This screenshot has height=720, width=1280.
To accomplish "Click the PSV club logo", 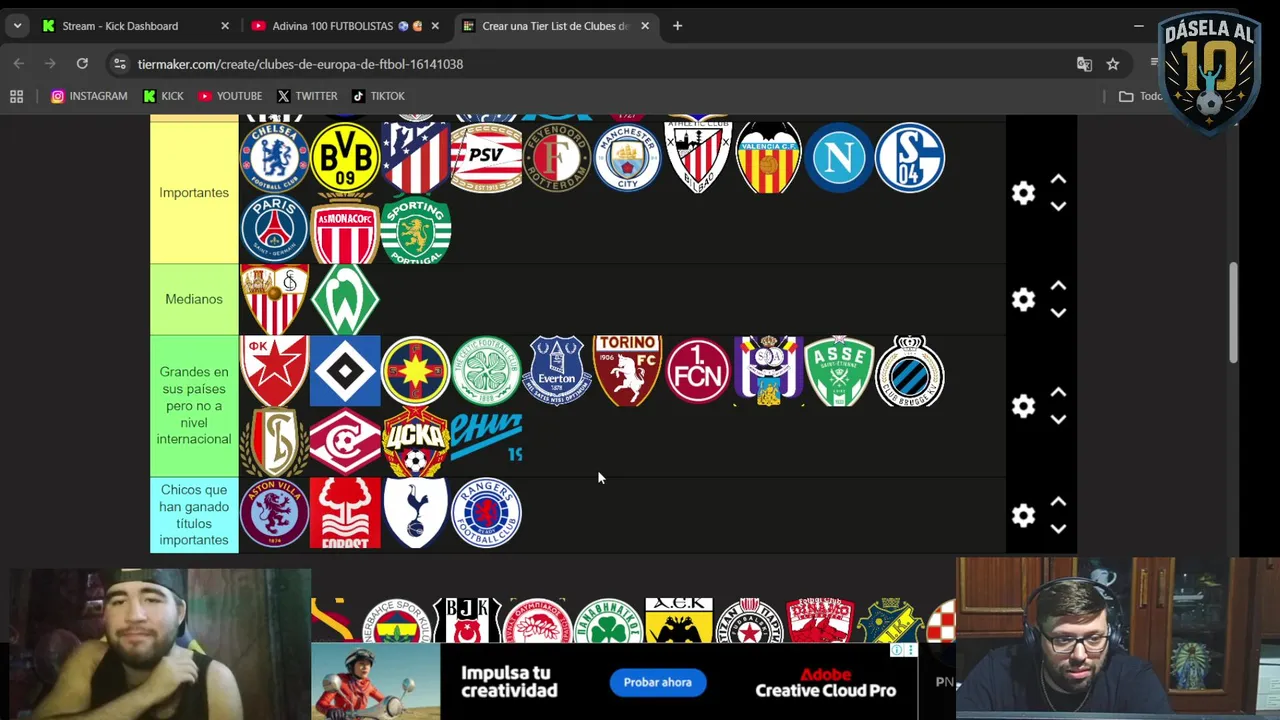I will 486,157.
